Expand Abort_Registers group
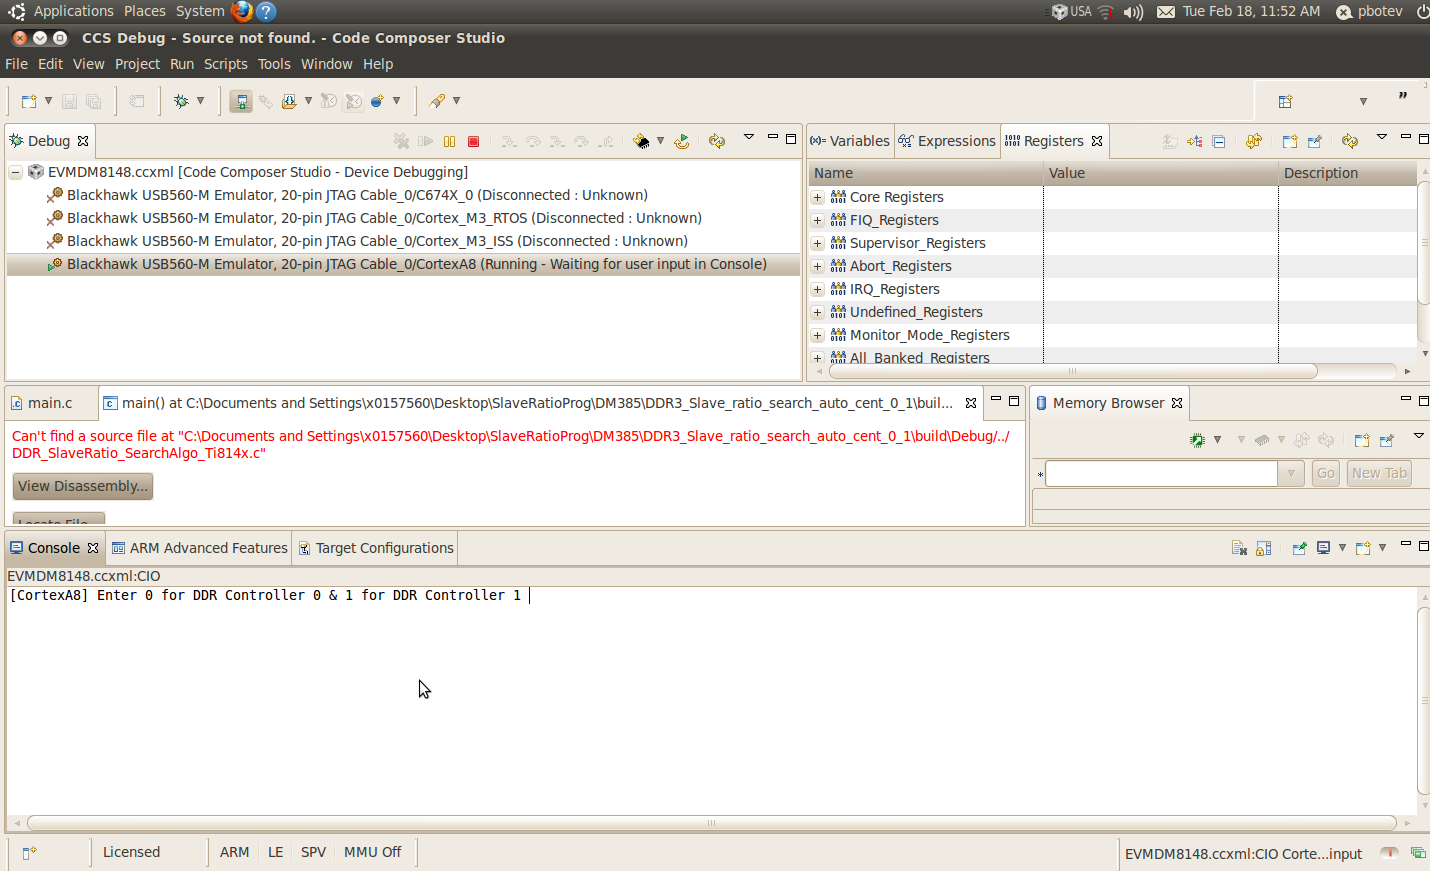Screen dimensions: 1430x871 pos(817,266)
